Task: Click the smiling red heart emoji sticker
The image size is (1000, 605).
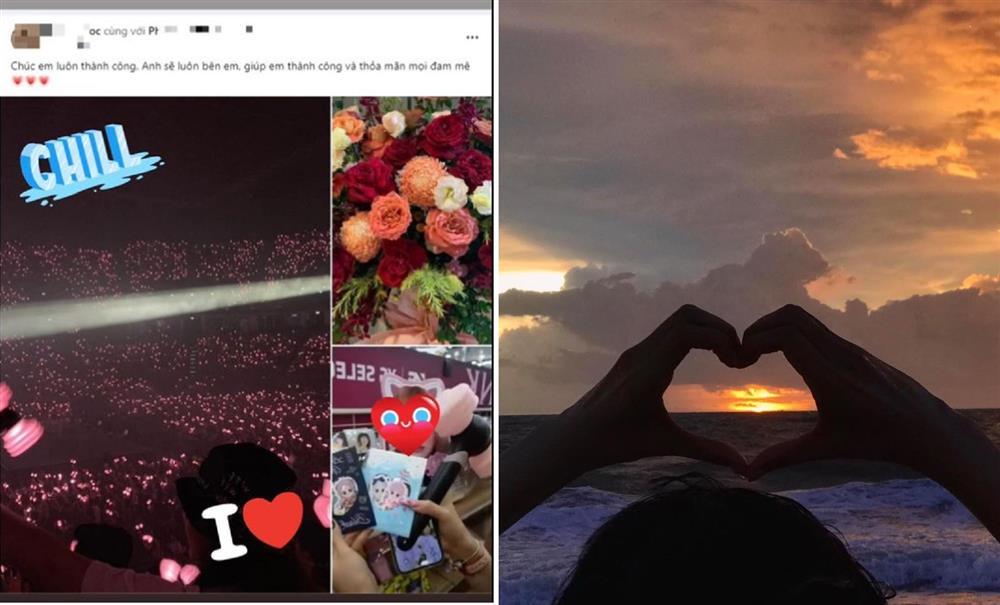Action: pyautogui.click(x=404, y=423)
